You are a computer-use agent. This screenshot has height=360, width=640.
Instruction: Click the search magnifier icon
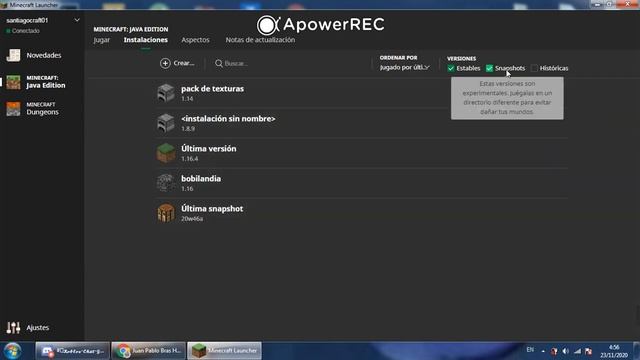(x=219, y=63)
